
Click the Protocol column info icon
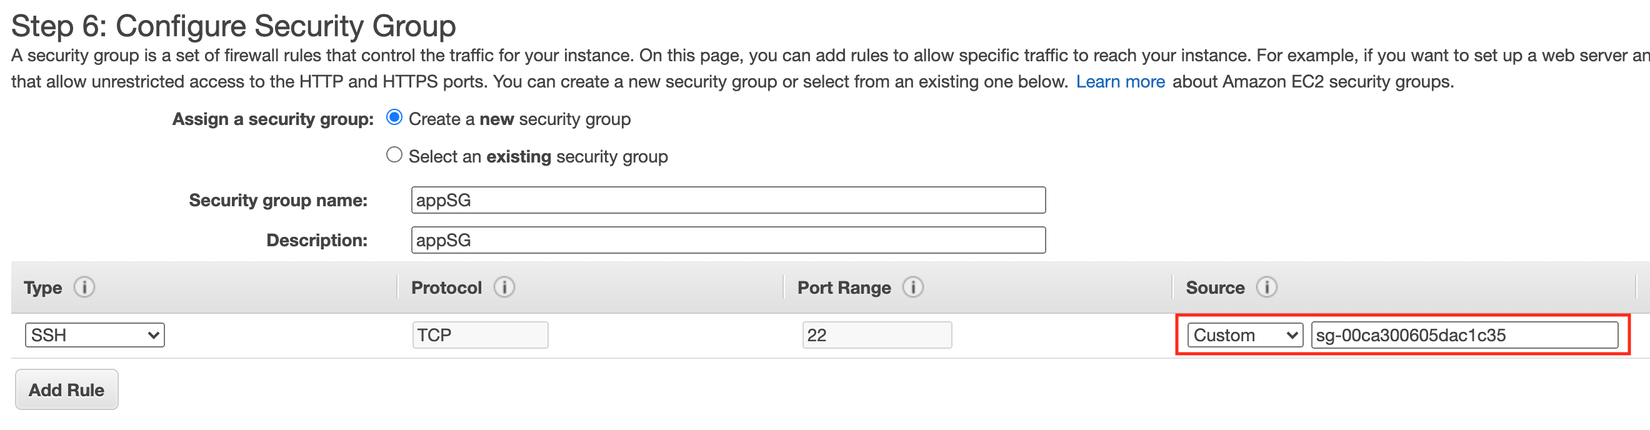point(504,288)
